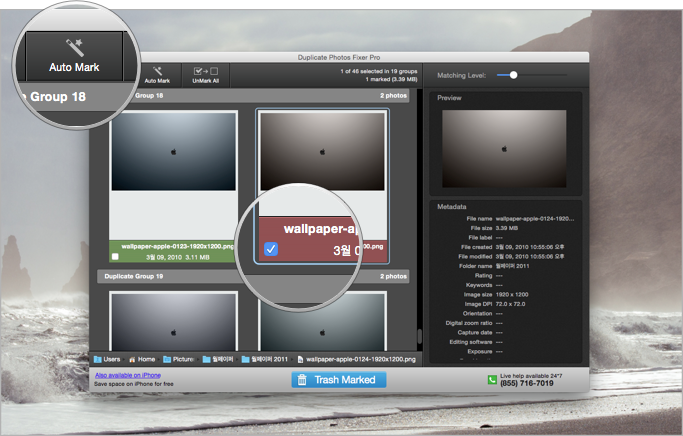Screen dimensions: 683x436
Task: Click the '2 photos' count for Group 18
Action: pos(393,95)
